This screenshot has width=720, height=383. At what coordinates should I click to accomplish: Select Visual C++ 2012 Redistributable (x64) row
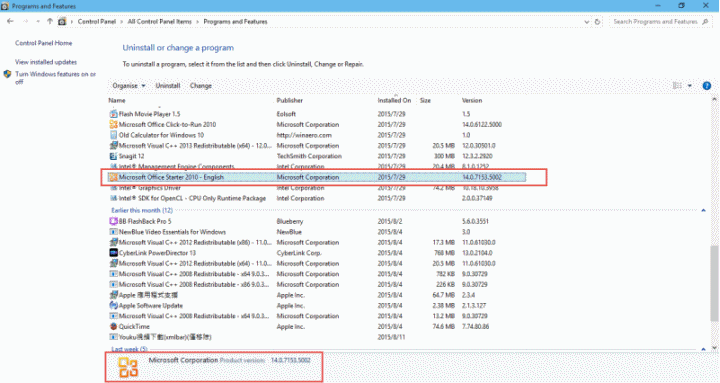tap(316, 264)
